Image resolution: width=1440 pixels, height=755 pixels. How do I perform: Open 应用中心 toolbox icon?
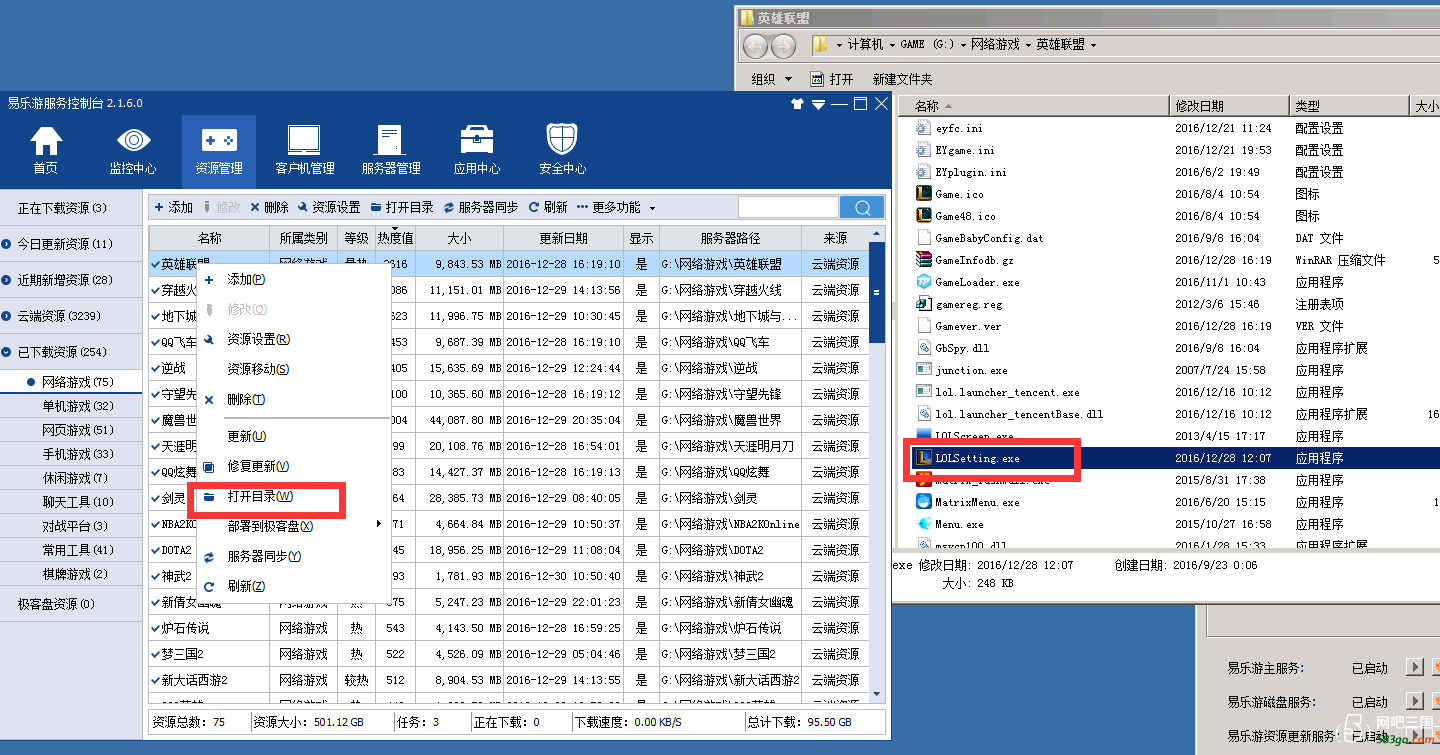[477, 150]
